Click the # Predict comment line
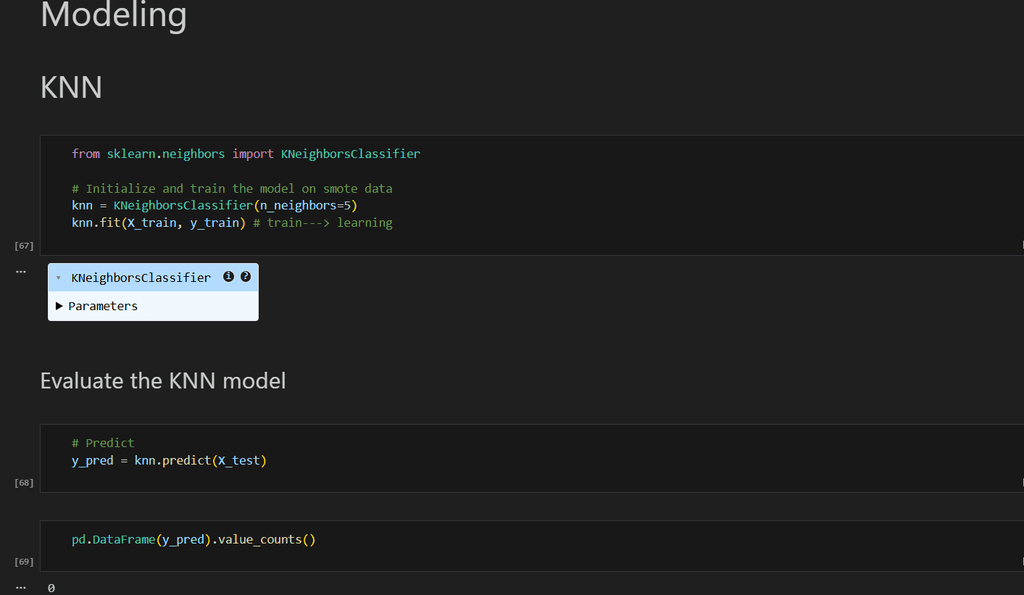 pos(103,443)
